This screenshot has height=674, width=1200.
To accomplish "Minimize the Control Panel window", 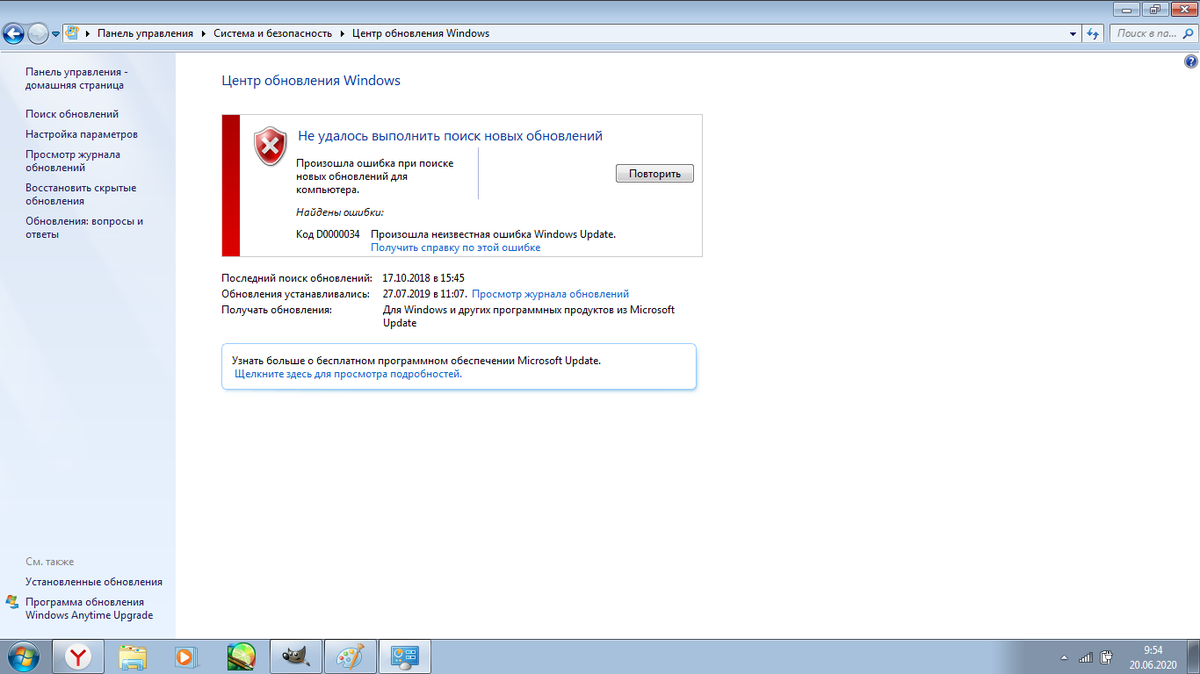I will tap(1126, 7).
